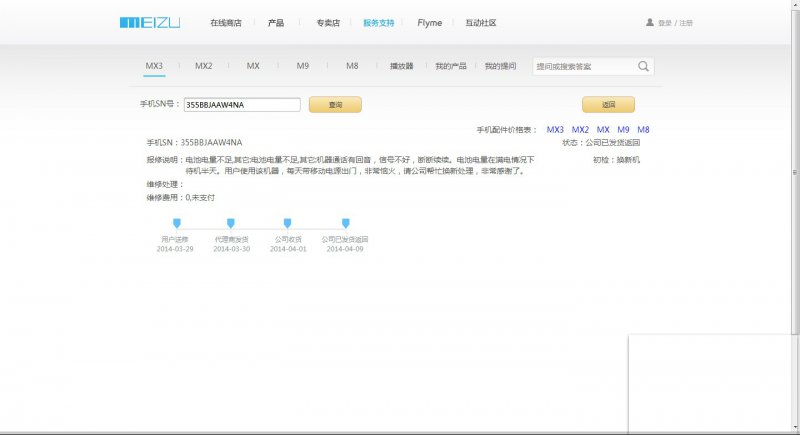Open M8 accessory price list link
Image resolution: width=800 pixels, height=435 pixels.
[643, 130]
